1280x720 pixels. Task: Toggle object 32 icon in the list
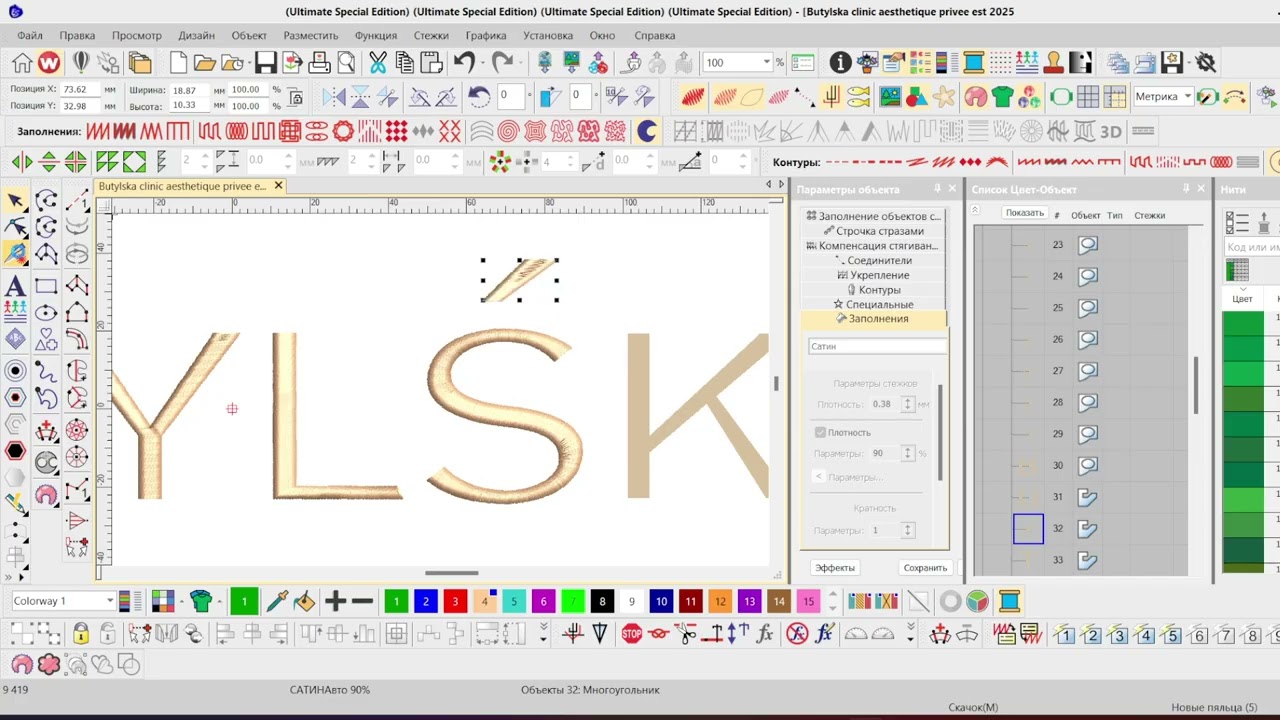[x=1088, y=528]
